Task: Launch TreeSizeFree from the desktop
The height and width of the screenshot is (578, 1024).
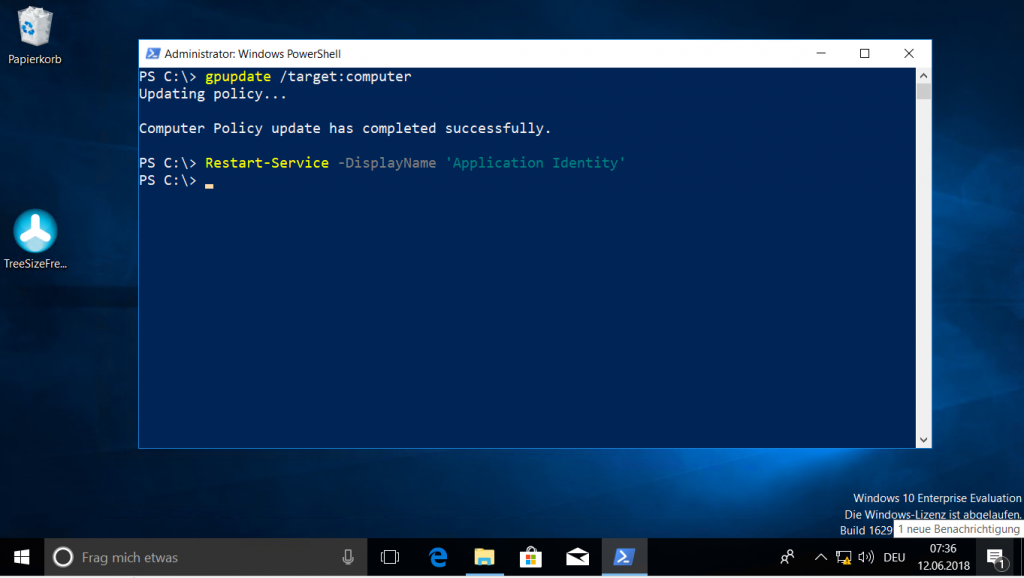Action: tap(35, 232)
